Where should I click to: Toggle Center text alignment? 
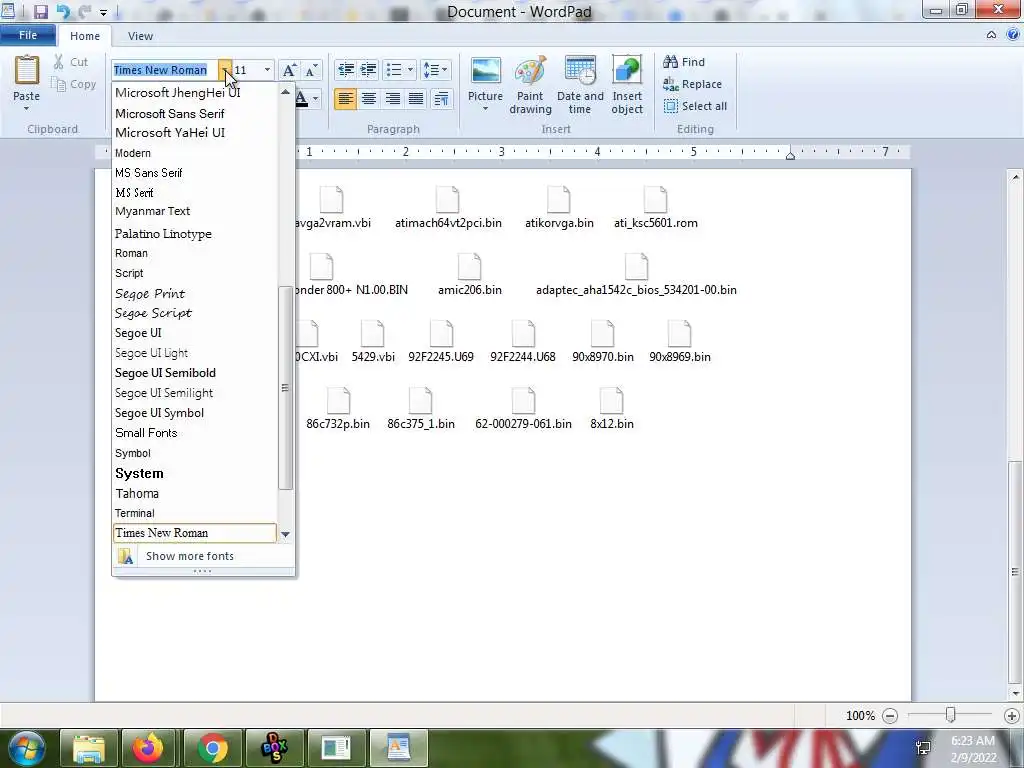tap(369, 99)
